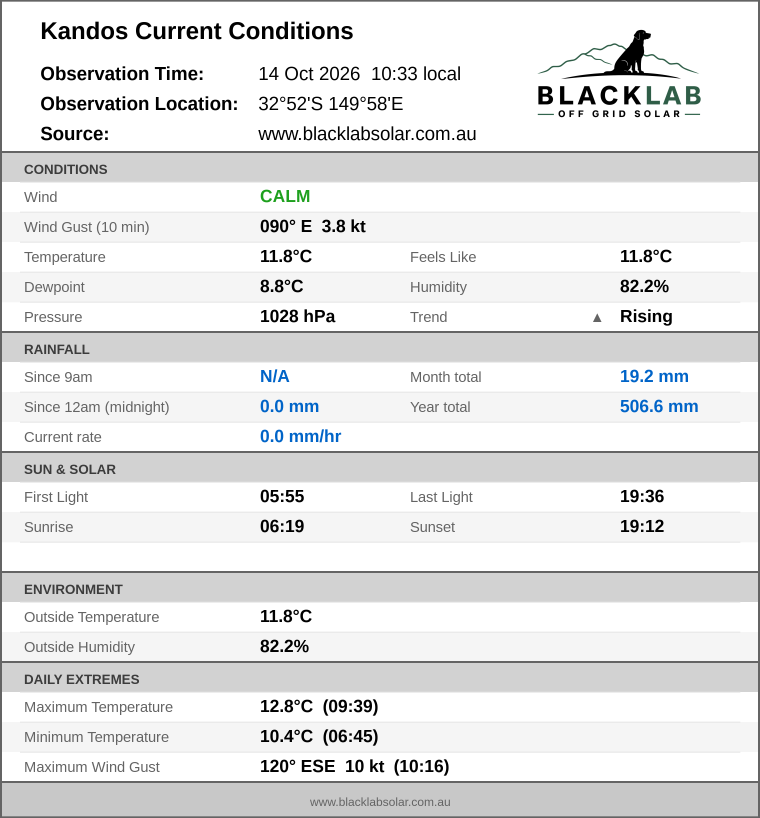The image size is (760, 818).
Task: Open the footer www.blacklabsolar.com.au link
Action: (x=380, y=802)
